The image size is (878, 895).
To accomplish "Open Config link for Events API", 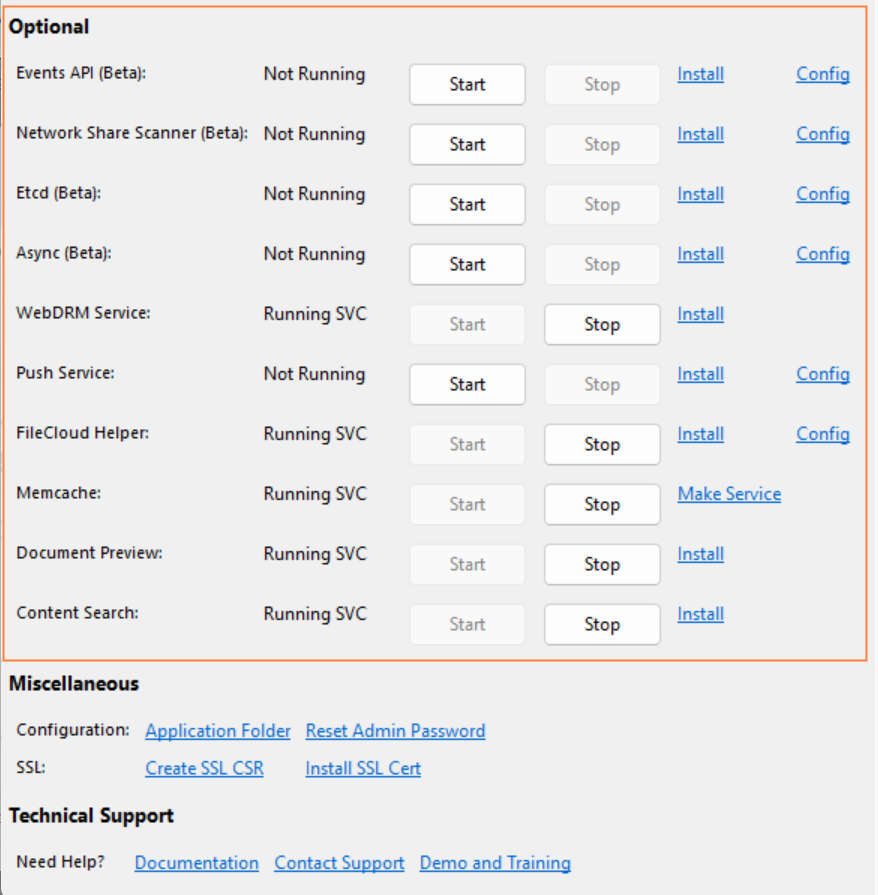I will (823, 74).
